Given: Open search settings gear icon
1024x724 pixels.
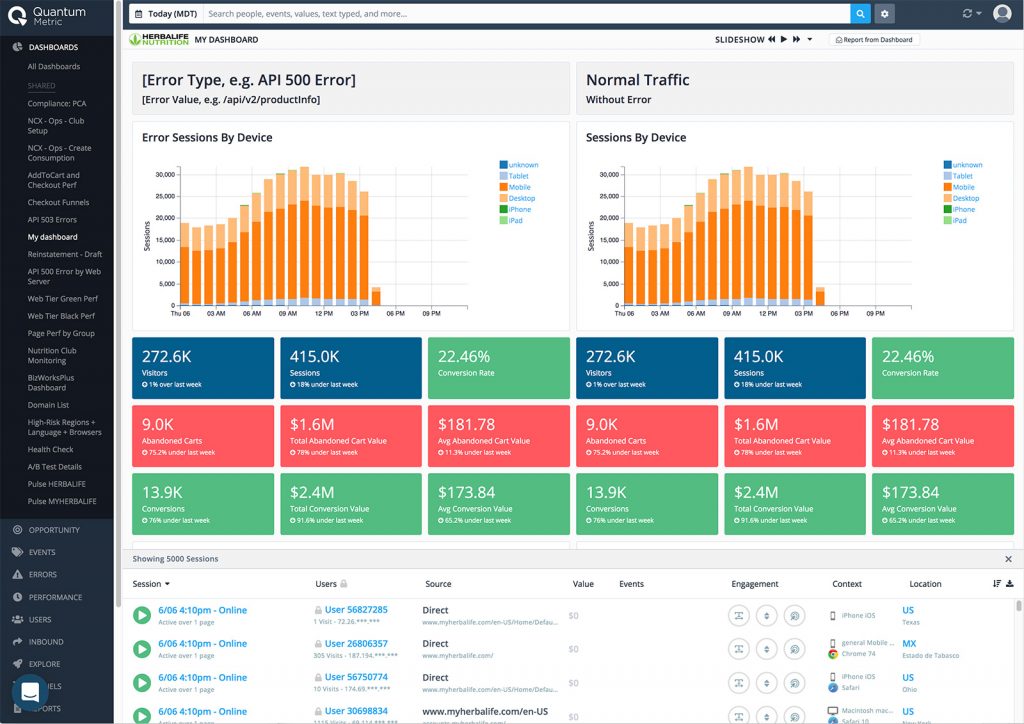Looking at the screenshot, I should (x=884, y=14).
